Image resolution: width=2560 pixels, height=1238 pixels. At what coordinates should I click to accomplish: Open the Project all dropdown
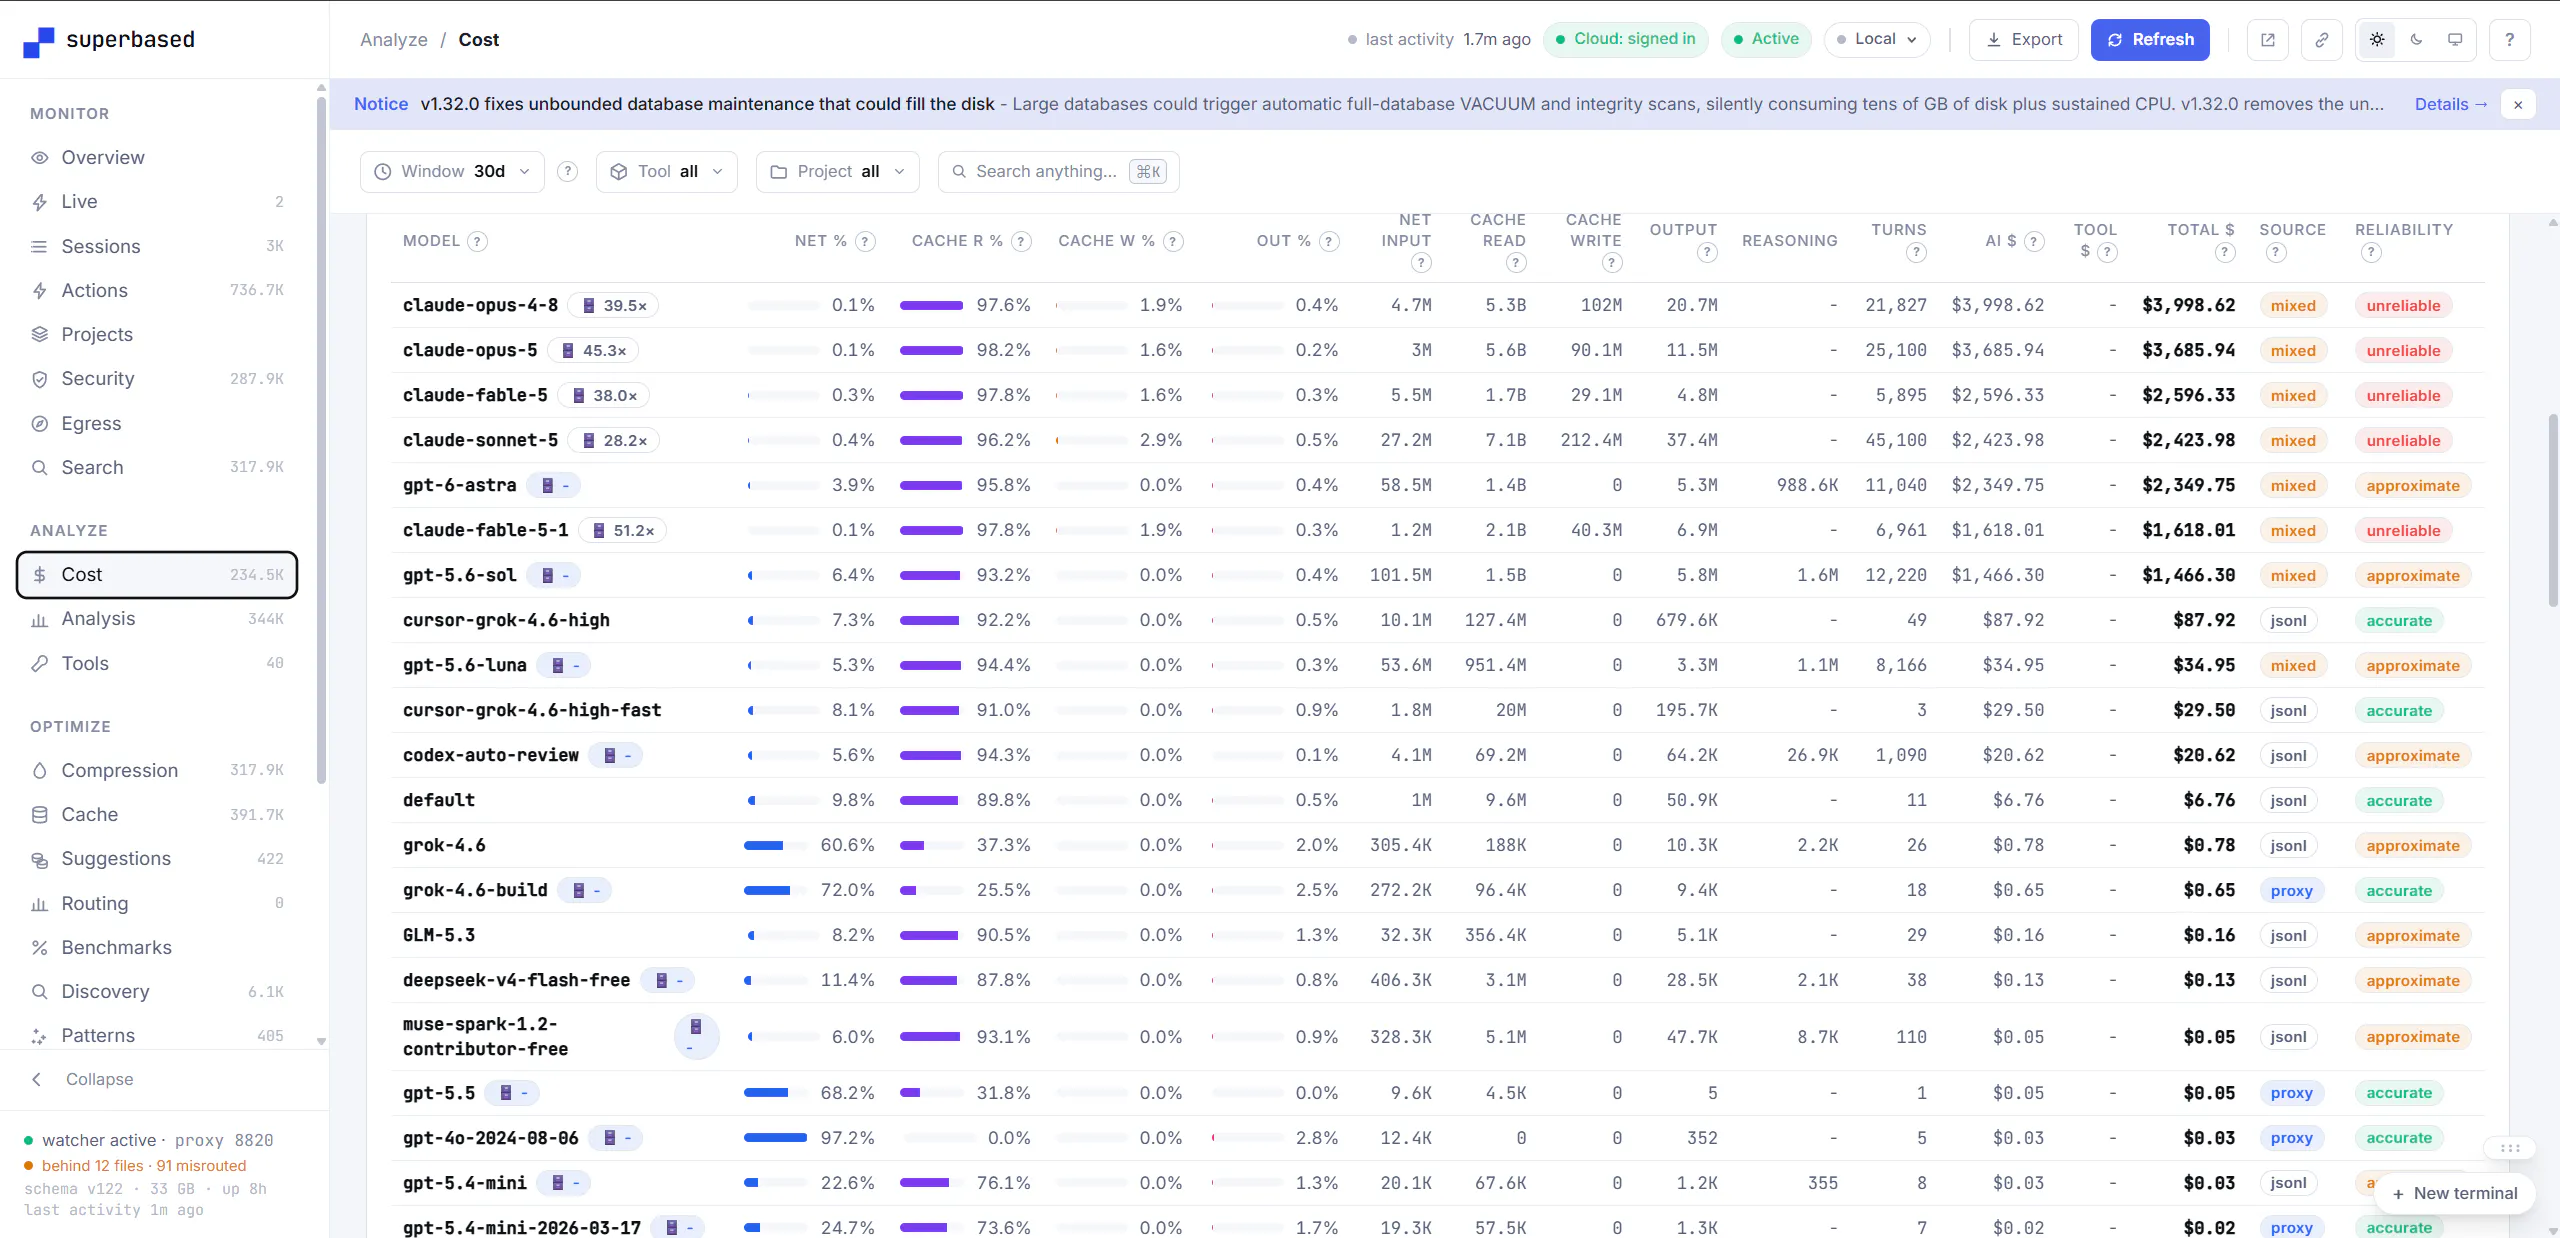[839, 172]
